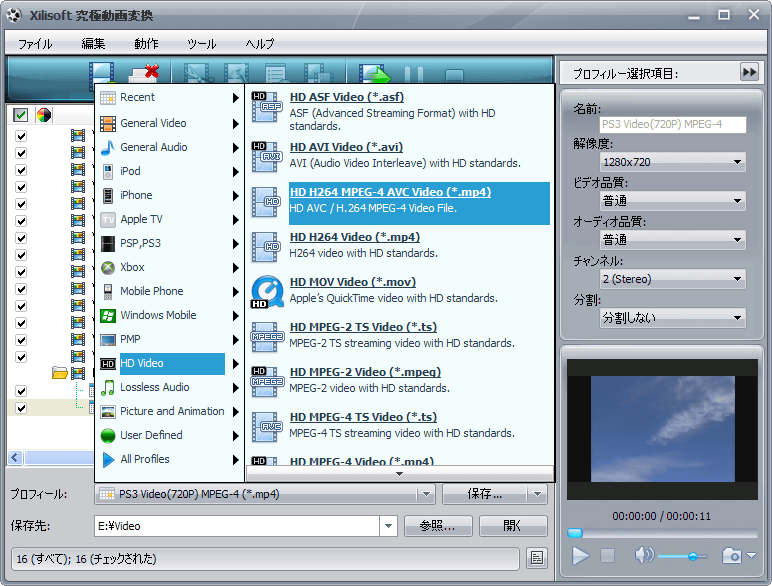This screenshot has width=772, height=586.
Task: Open the 保存先 destination path dropdown arrow
Action: [x=388, y=526]
